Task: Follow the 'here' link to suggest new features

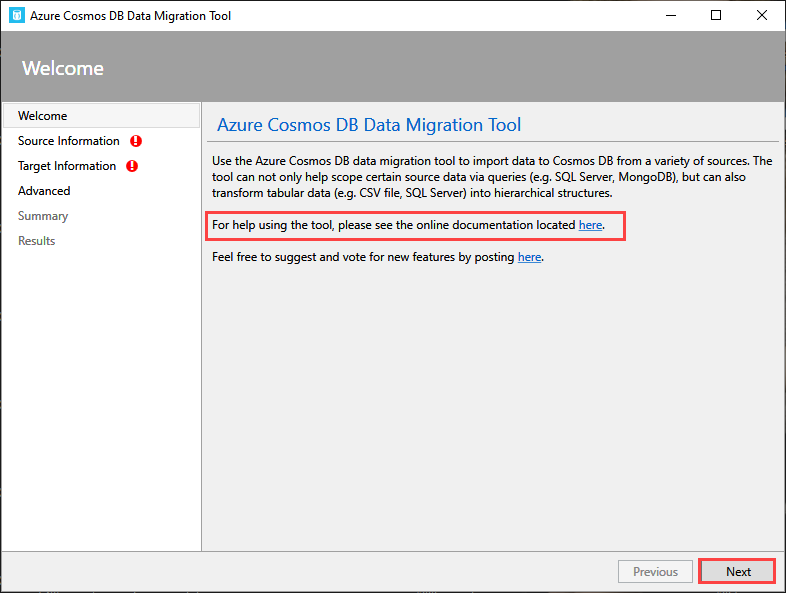Action: click(x=529, y=257)
